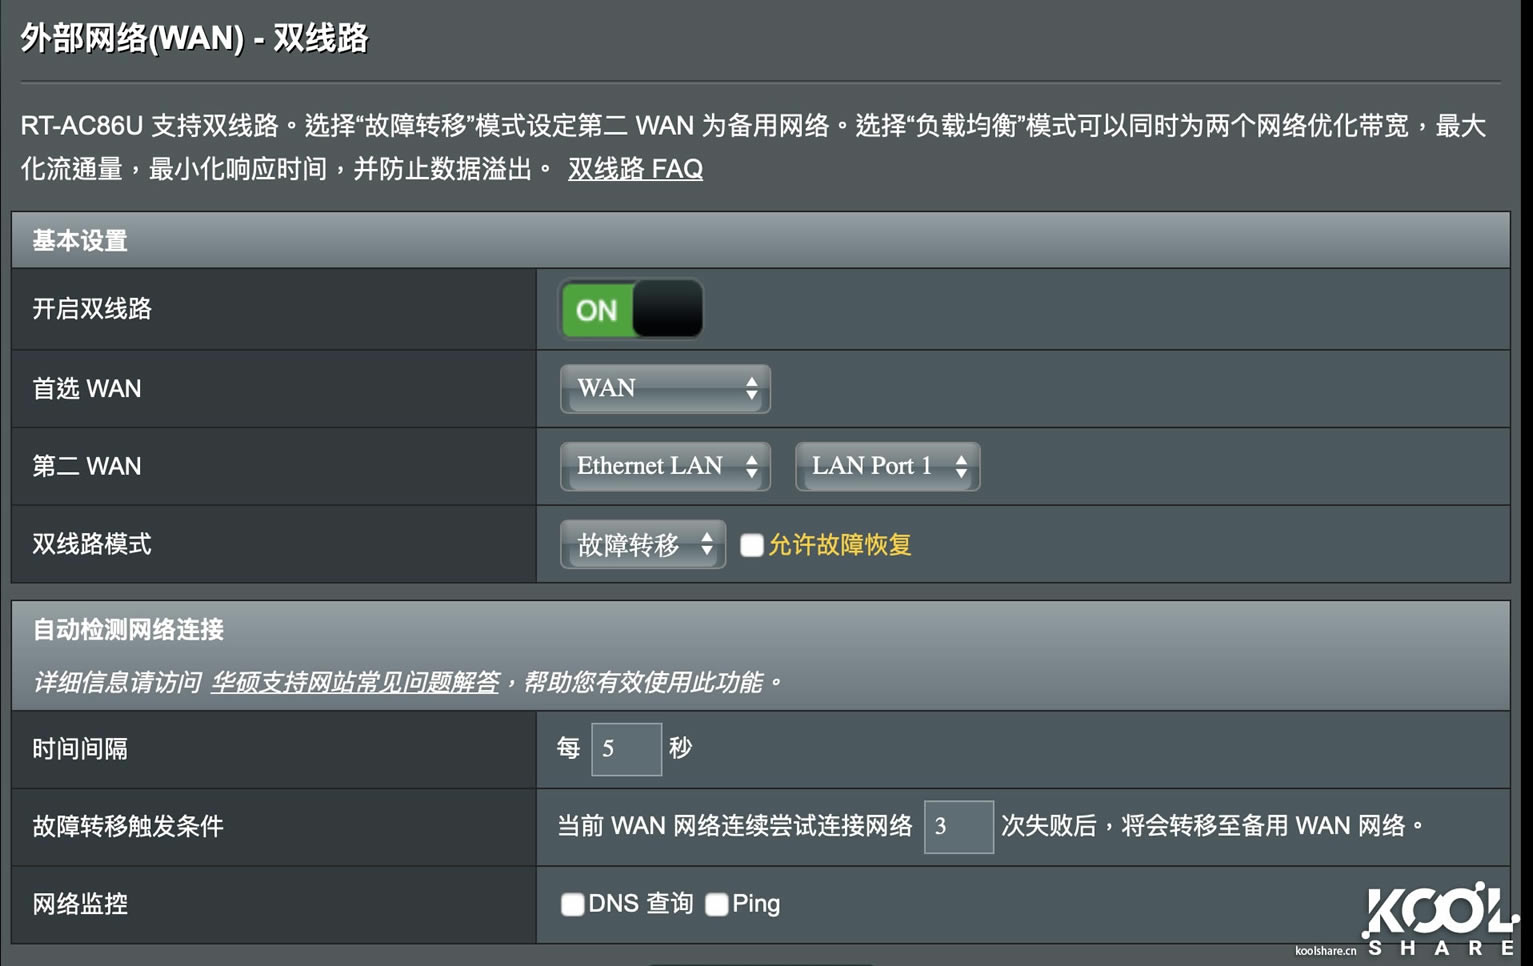Enable the 允许故障恢复 checkbox
1533x966 pixels.
coord(752,545)
